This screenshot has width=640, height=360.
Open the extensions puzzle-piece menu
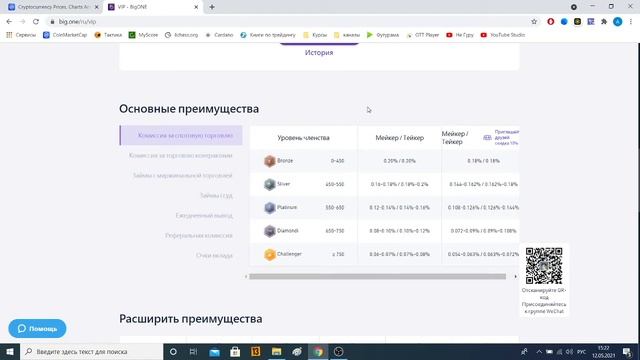point(604,22)
